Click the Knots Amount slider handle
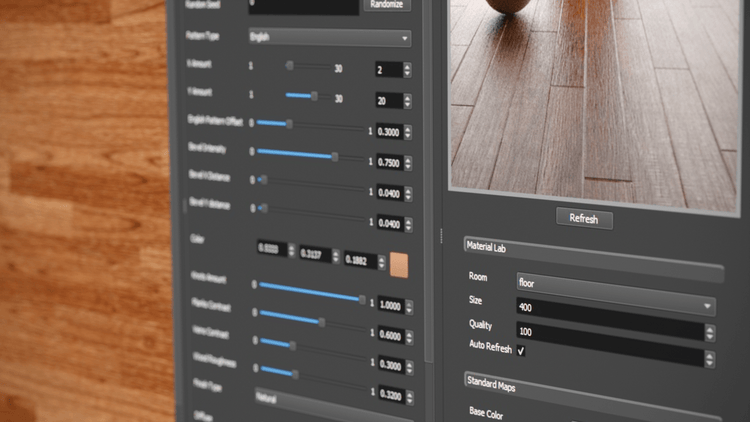Image resolution: width=750 pixels, height=422 pixels. click(x=362, y=300)
